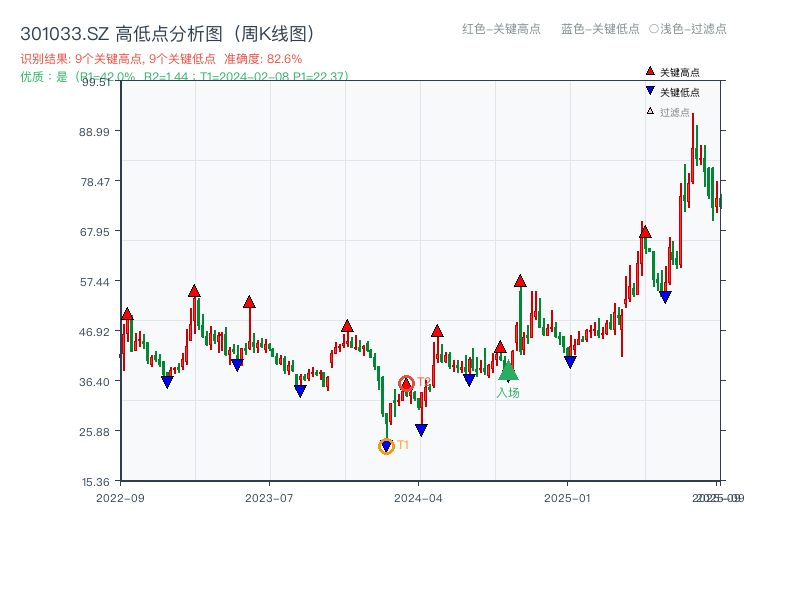Click the 2023-07 x-axis label
This screenshot has height=600, width=800.
pyautogui.click(x=269, y=498)
